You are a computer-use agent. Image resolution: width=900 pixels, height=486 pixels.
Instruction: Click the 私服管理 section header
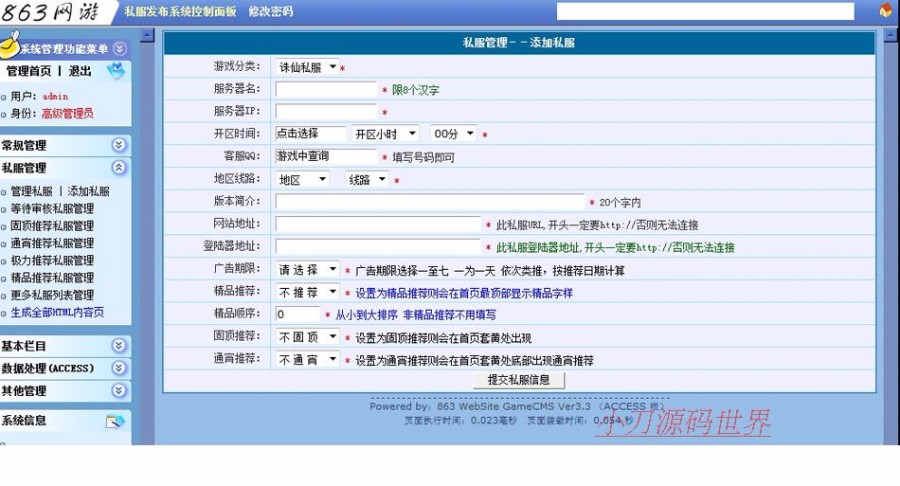coord(64,168)
